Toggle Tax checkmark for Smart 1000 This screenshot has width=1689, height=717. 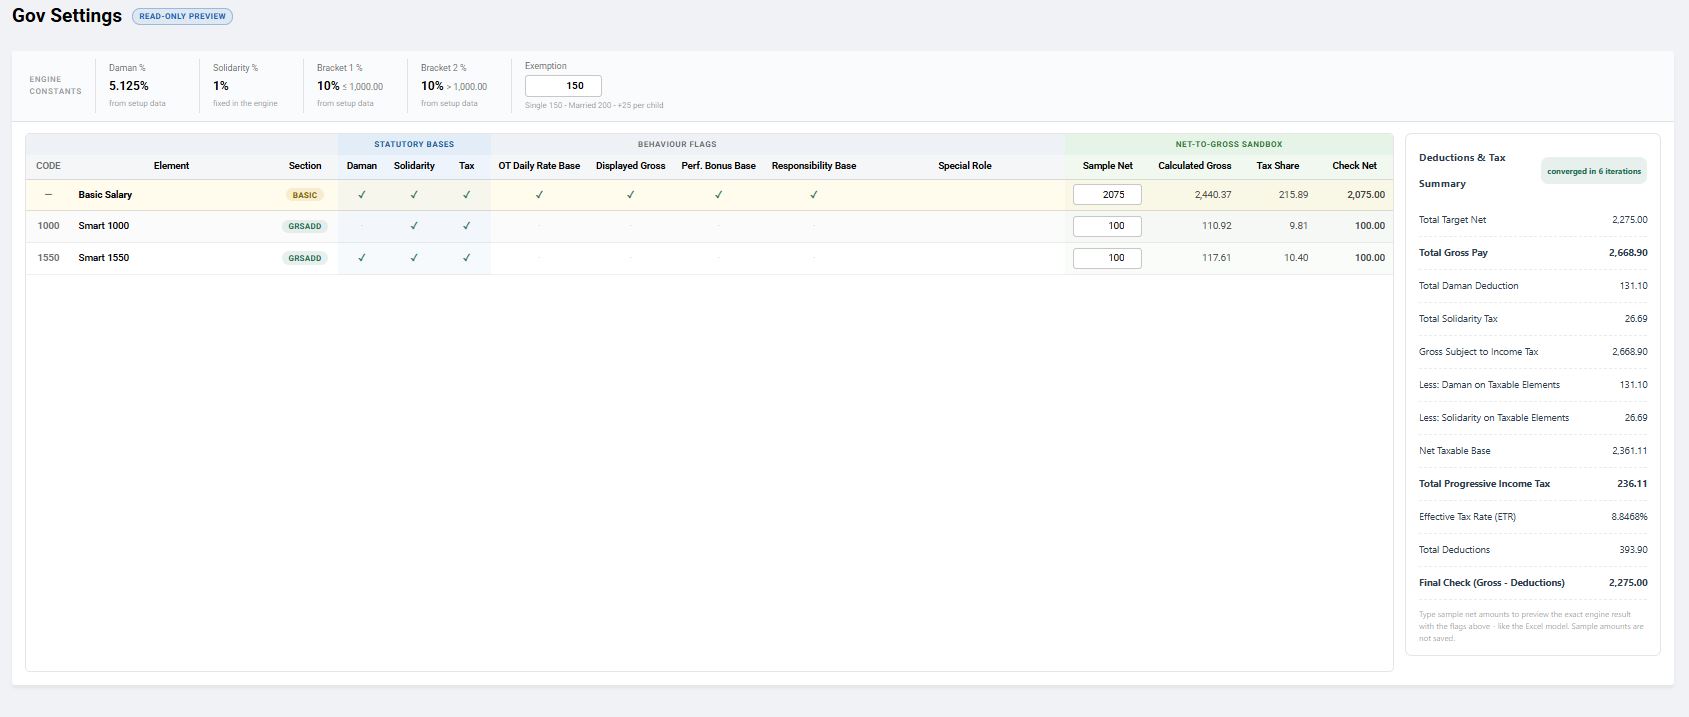click(x=467, y=226)
